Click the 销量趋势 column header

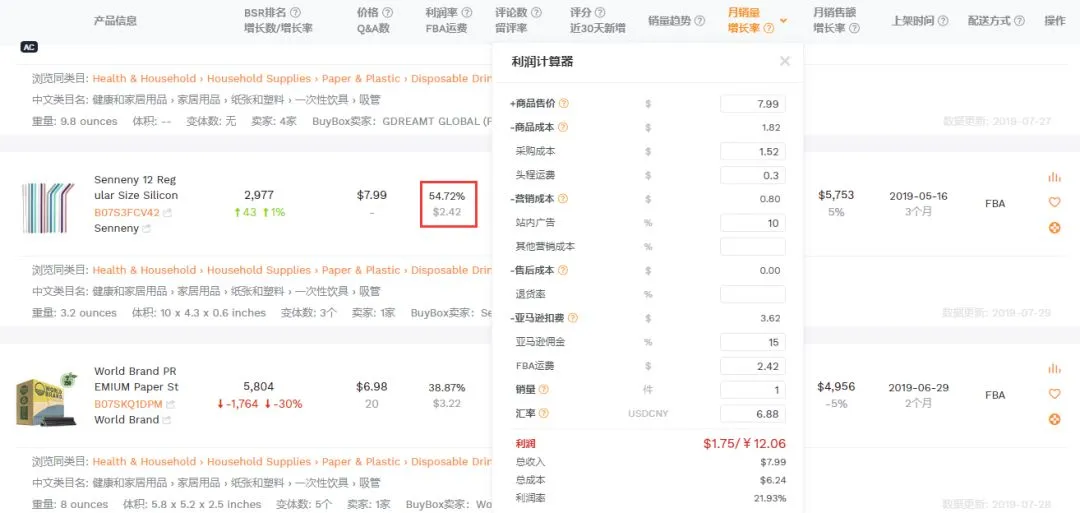click(669, 21)
